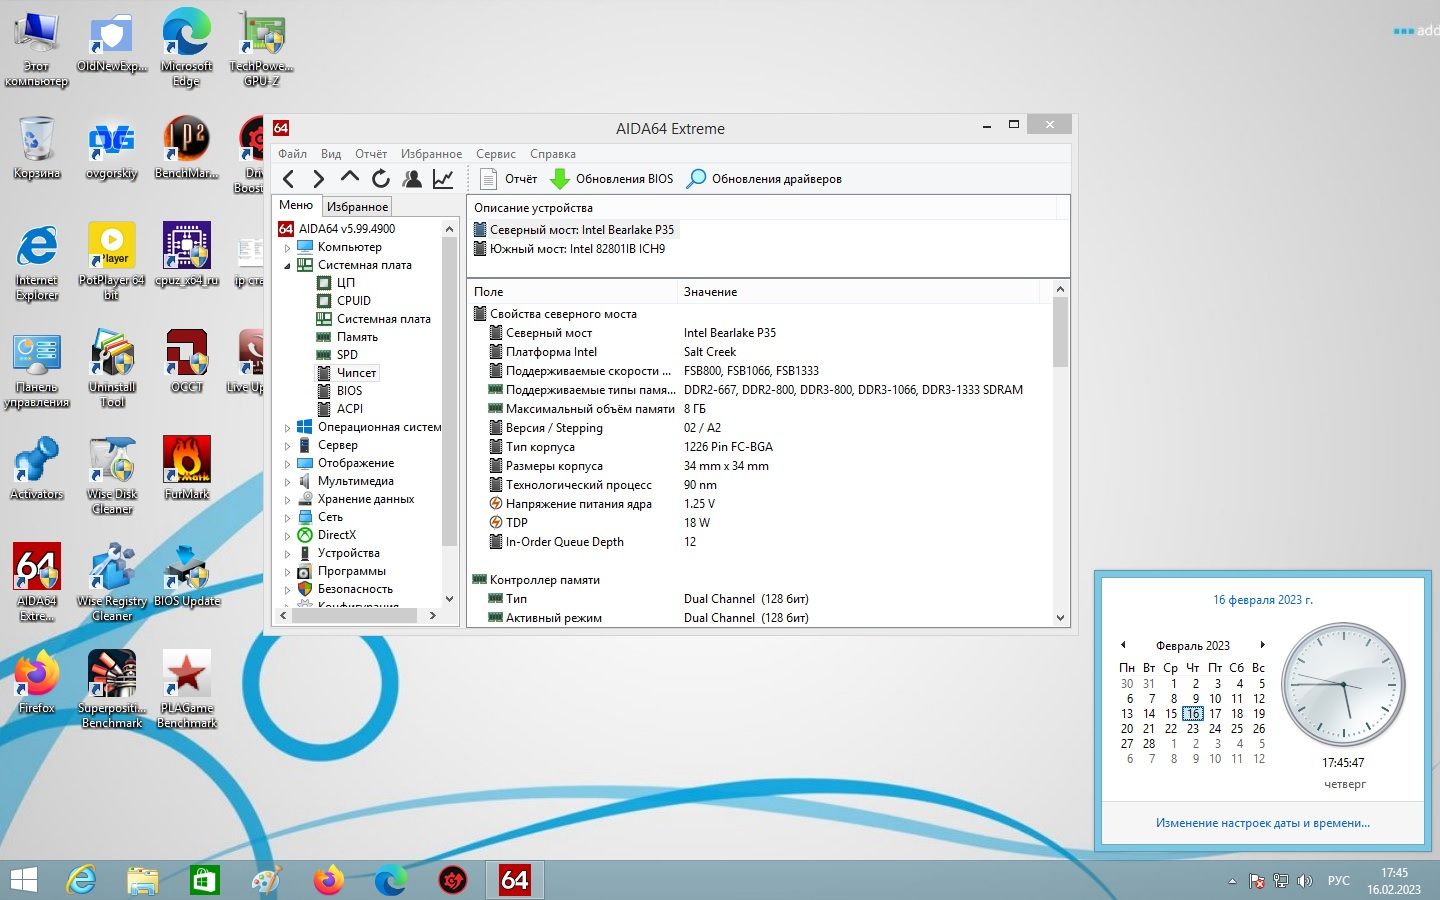
Task: Expand the DirectX tree node
Action: point(287,535)
